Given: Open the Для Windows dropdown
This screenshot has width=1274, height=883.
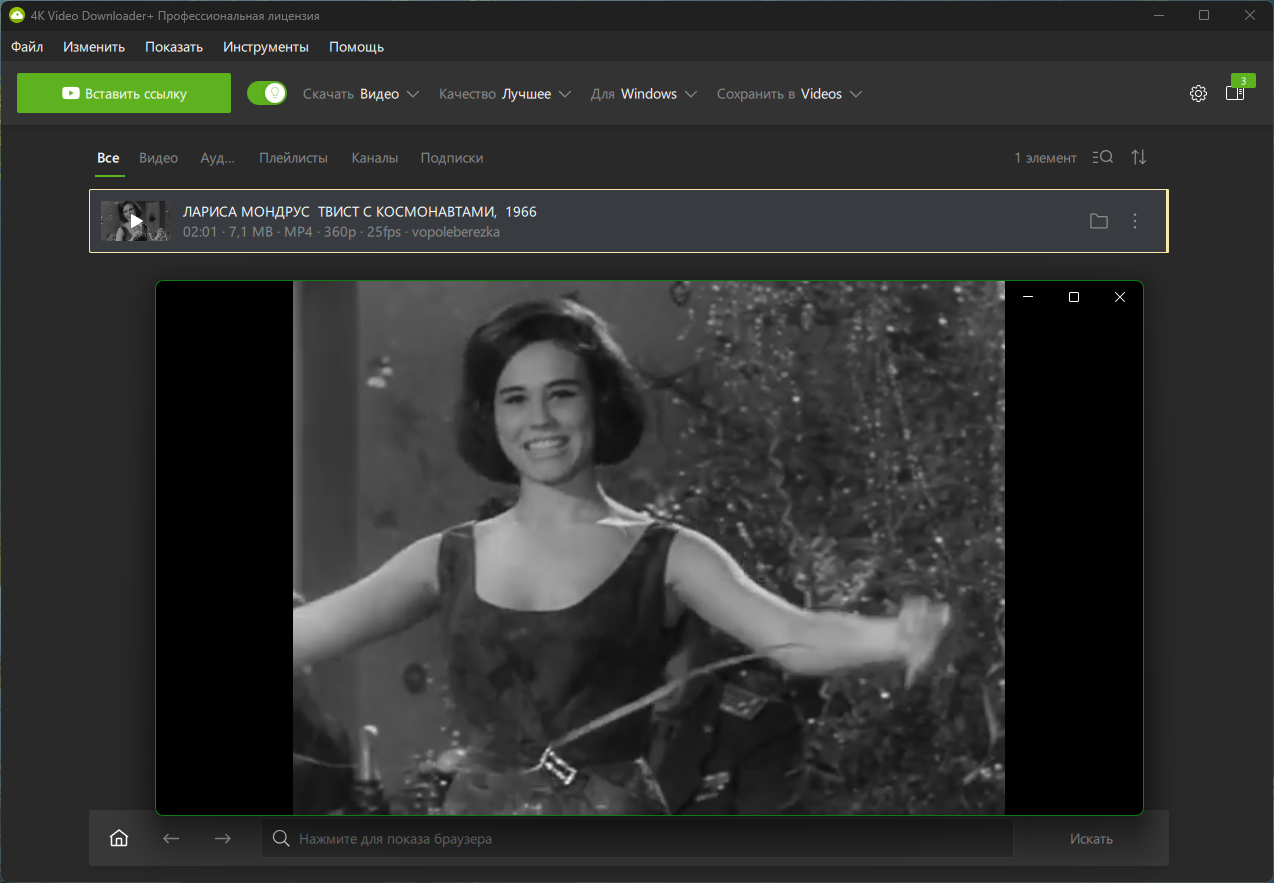Looking at the screenshot, I should tap(642, 94).
